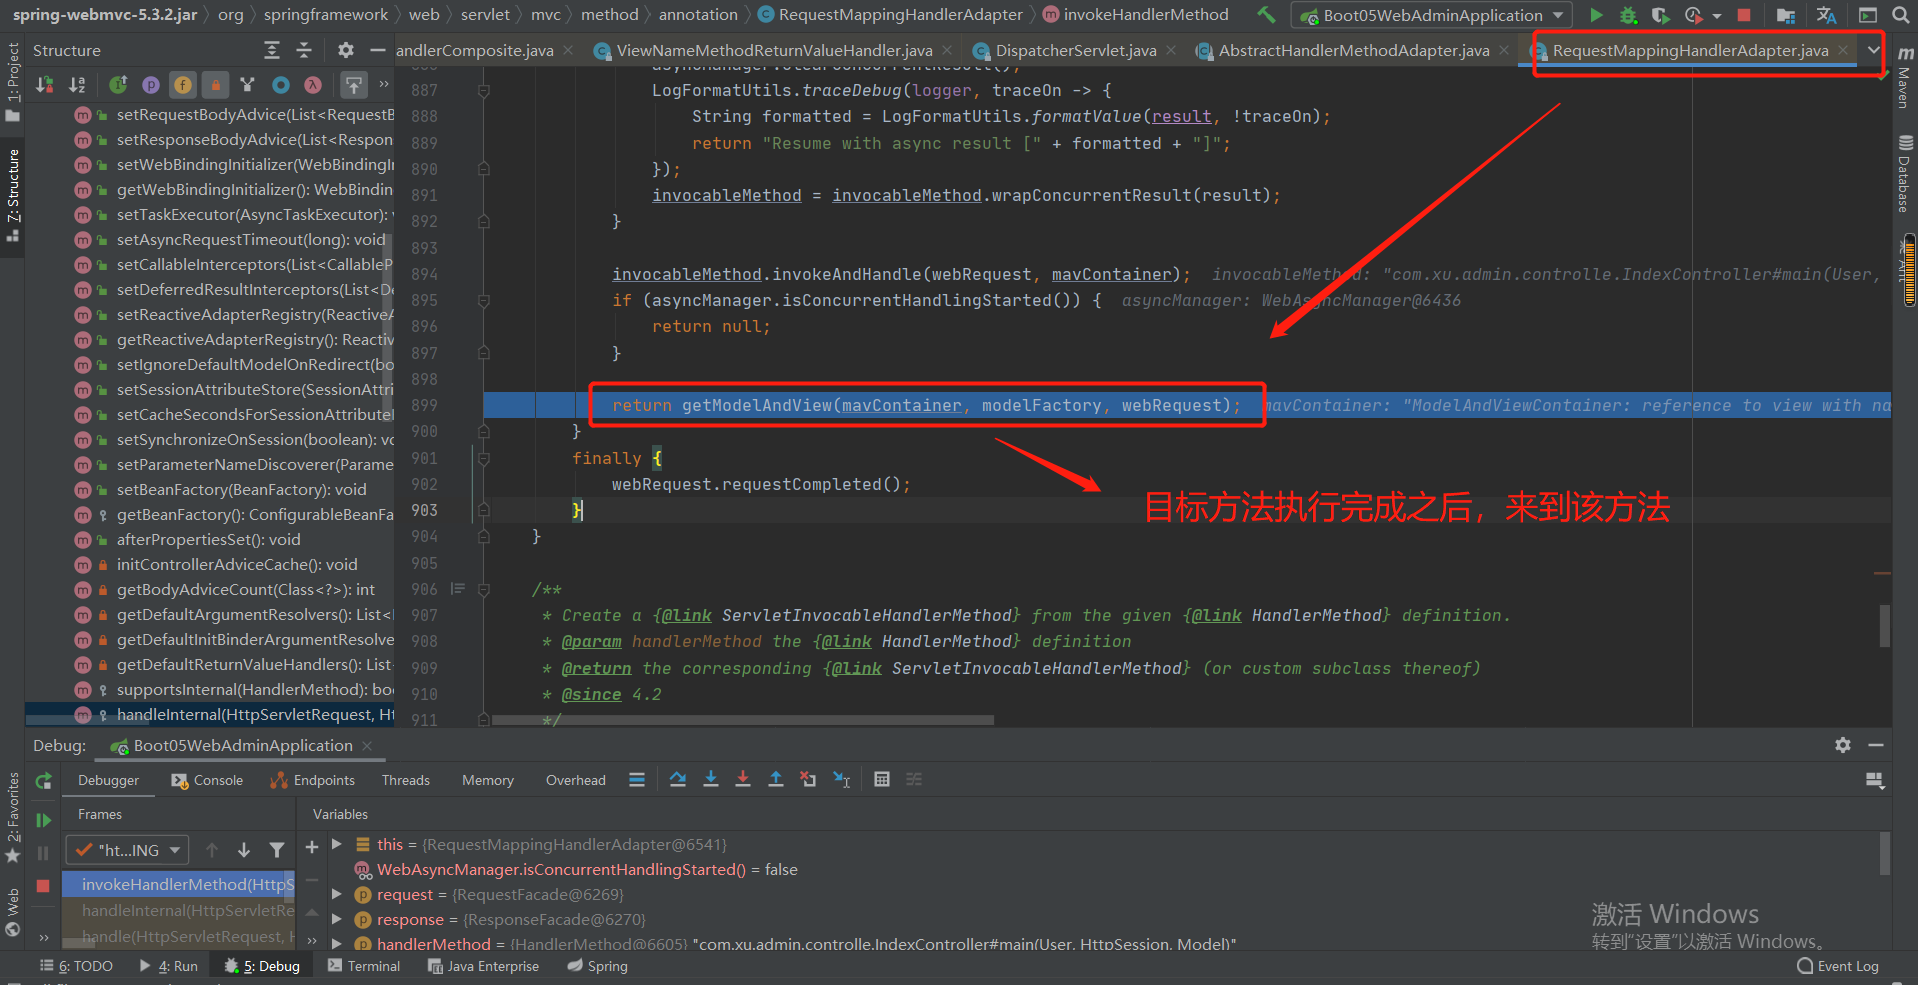Open the Overhead tab in Debug panel
The image size is (1918, 985).
tap(576, 780)
